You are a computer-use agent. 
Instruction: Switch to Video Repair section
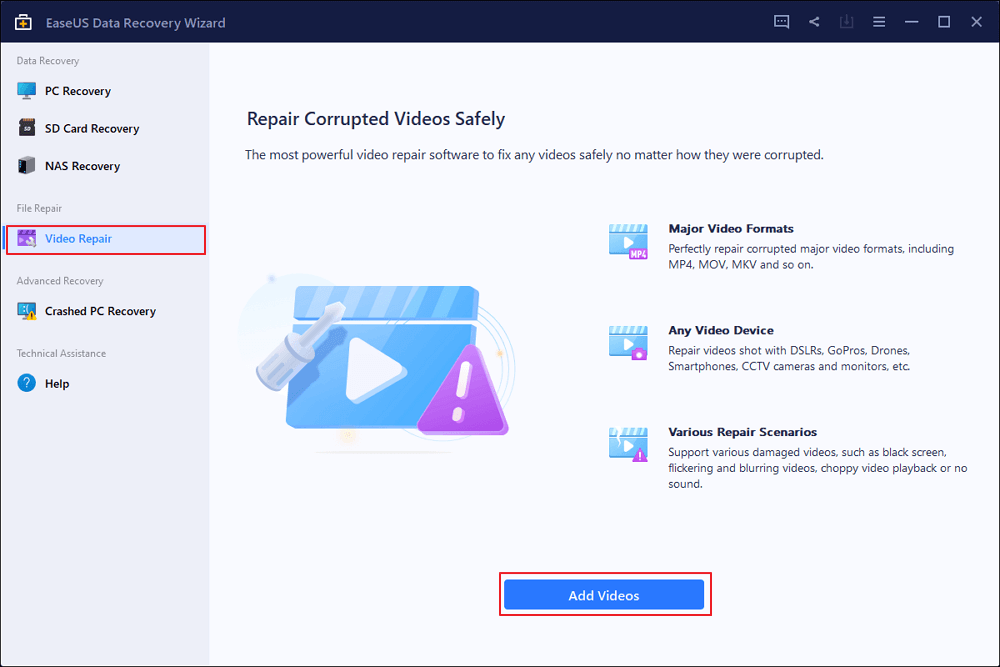[105, 239]
